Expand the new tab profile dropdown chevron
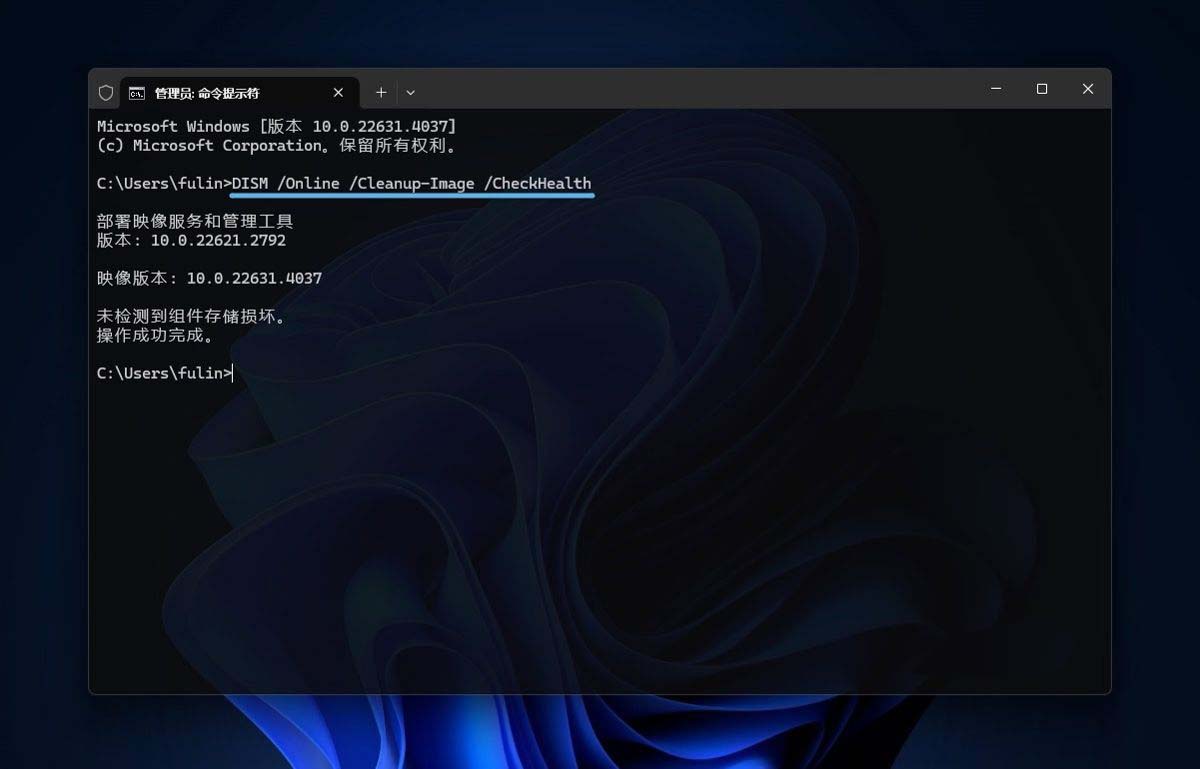This screenshot has height=769, width=1200. tap(410, 92)
